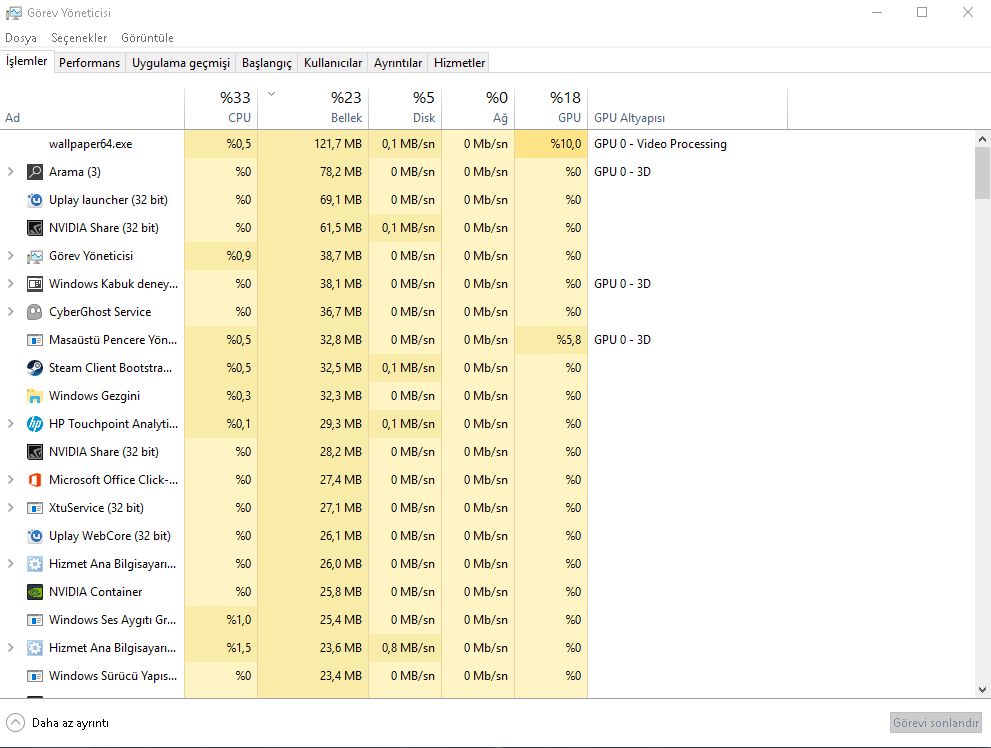This screenshot has width=991, height=748.
Task: Collapse details with Daha az ayrıntı arrow
Action: pos(15,723)
